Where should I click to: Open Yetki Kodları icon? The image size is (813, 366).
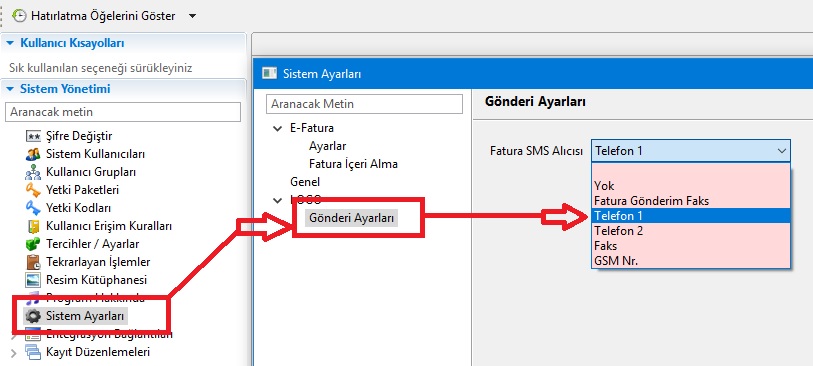(x=33, y=208)
